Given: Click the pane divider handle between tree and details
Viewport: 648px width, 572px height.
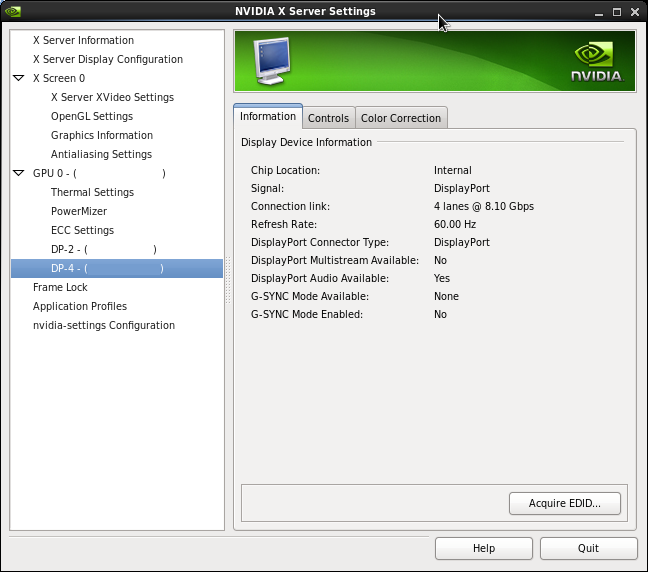Looking at the screenshot, I should click(228, 280).
